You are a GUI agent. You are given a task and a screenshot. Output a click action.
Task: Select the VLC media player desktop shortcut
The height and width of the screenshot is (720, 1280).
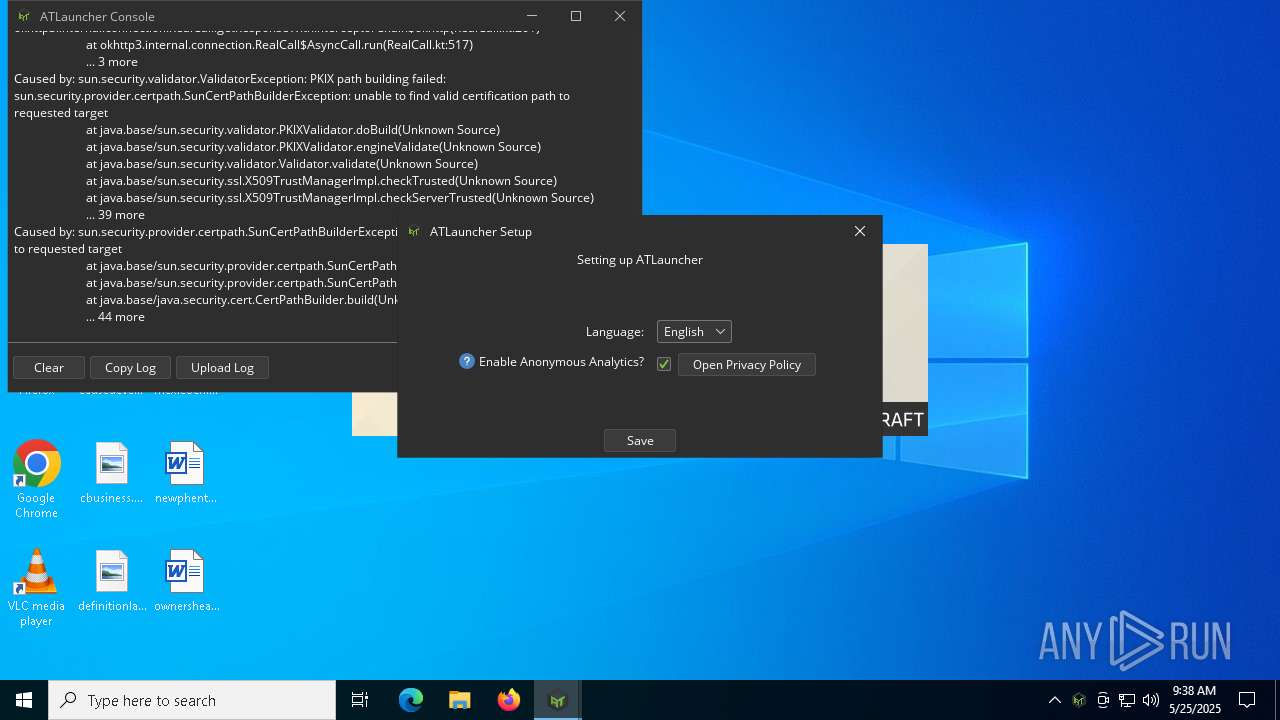pos(37,588)
